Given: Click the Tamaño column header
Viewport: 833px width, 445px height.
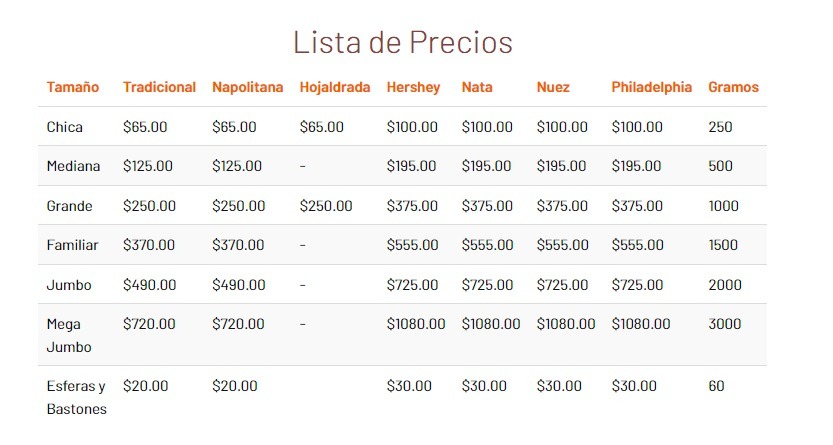Looking at the screenshot, I should [73, 87].
